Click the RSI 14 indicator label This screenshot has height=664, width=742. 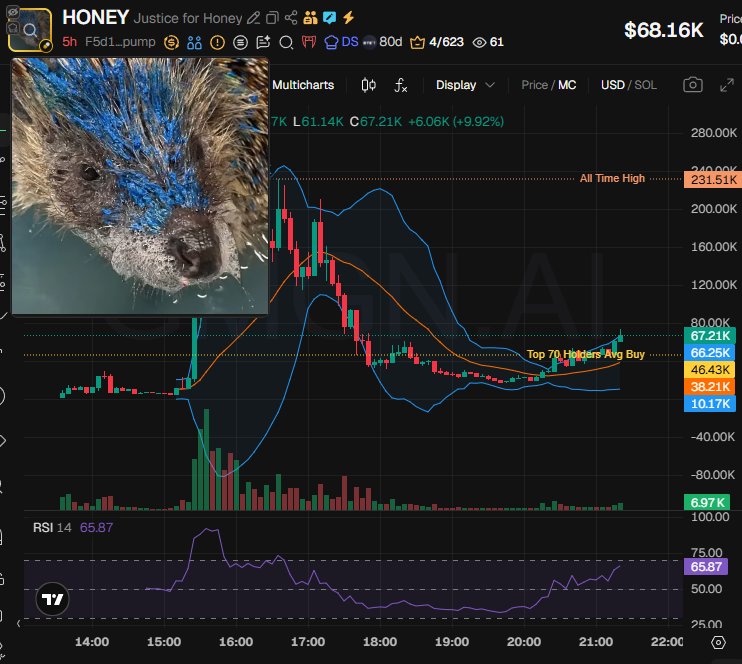[x=52, y=528]
